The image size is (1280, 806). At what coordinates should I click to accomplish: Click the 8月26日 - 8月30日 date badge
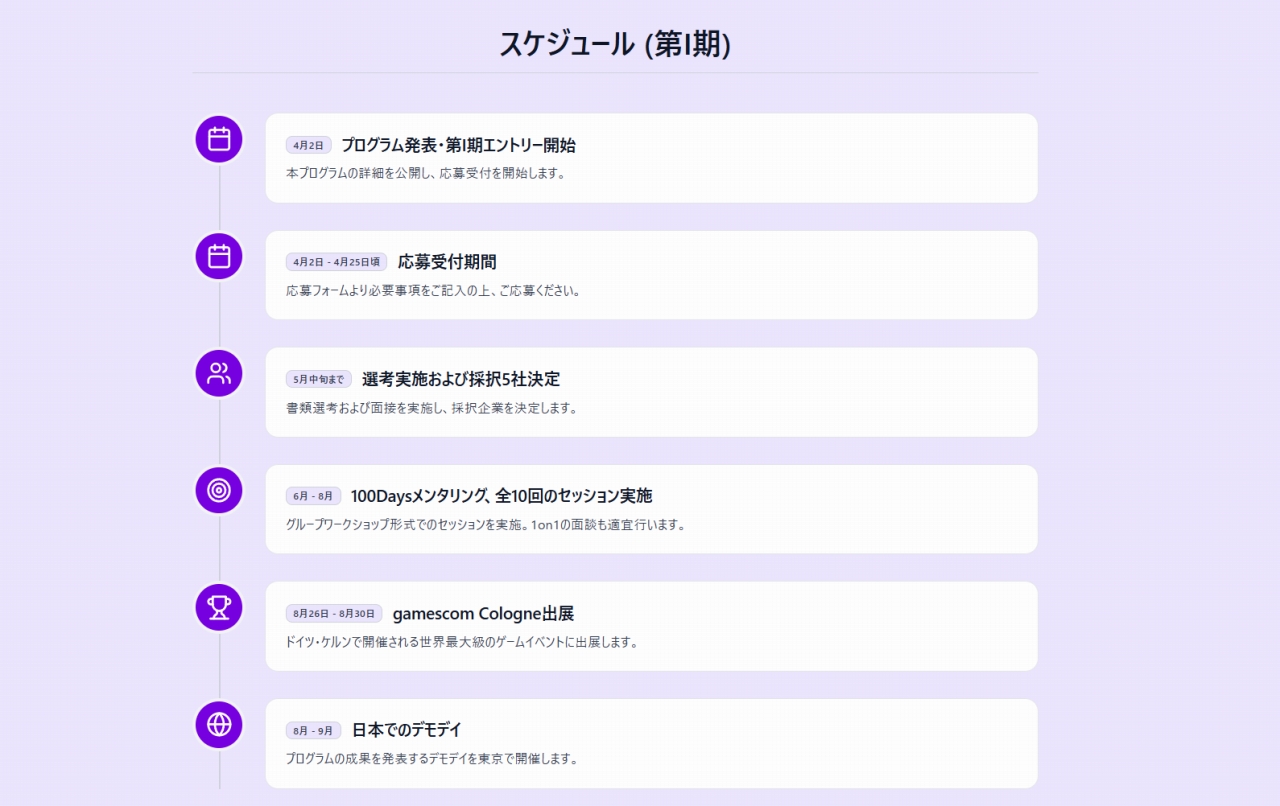click(x=334, y=613)
